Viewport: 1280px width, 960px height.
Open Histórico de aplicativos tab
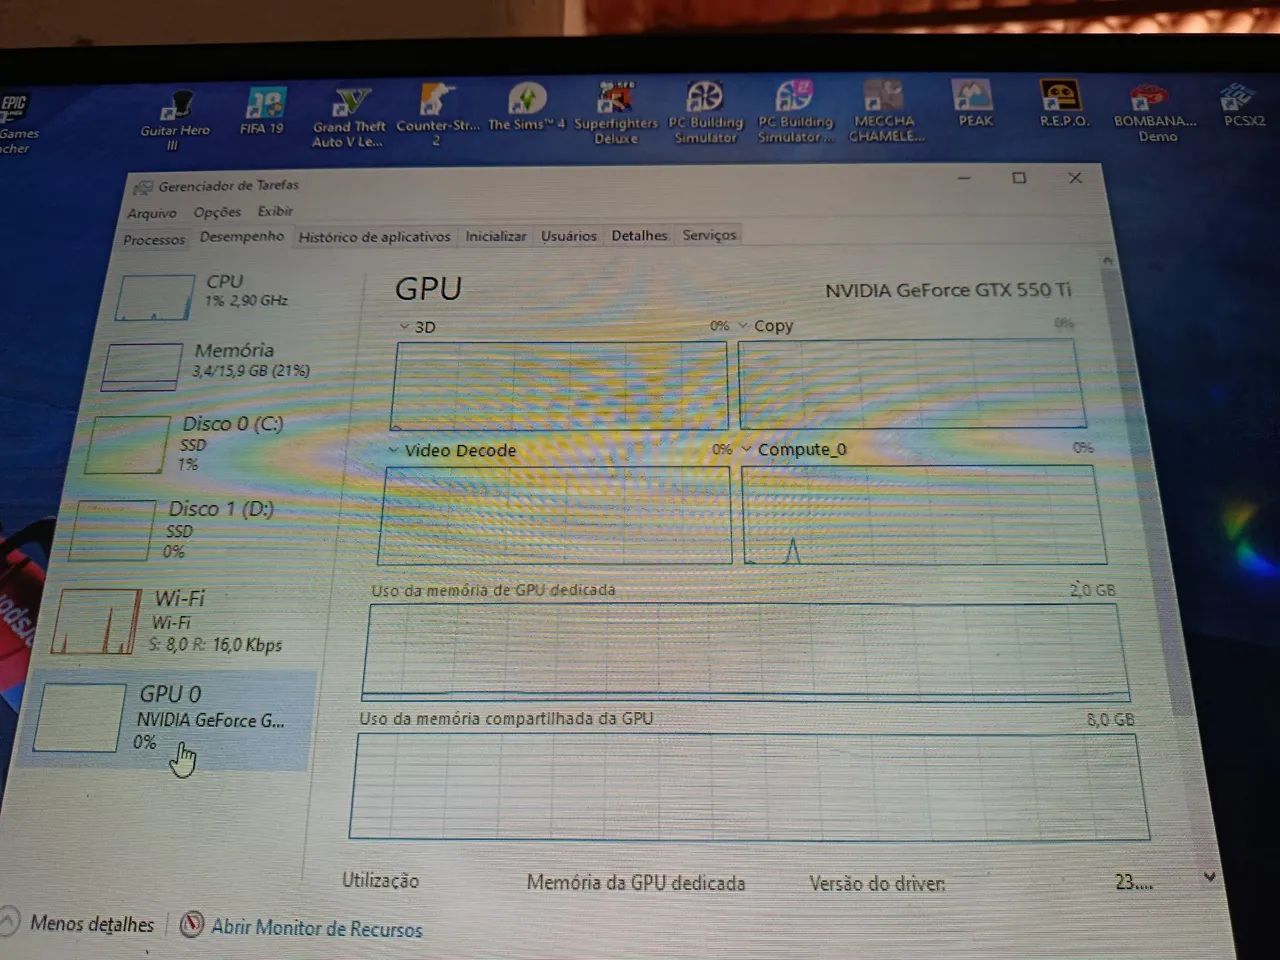point(374,237)
